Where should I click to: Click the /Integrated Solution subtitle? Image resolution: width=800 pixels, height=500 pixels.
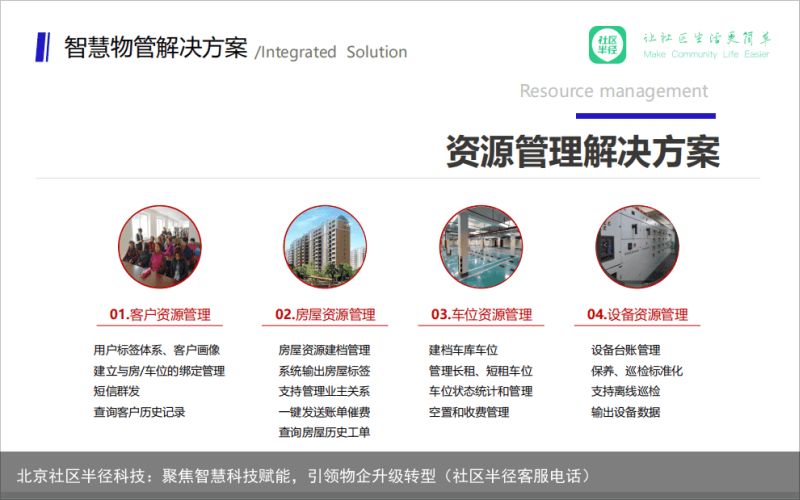tap(331, 52)
